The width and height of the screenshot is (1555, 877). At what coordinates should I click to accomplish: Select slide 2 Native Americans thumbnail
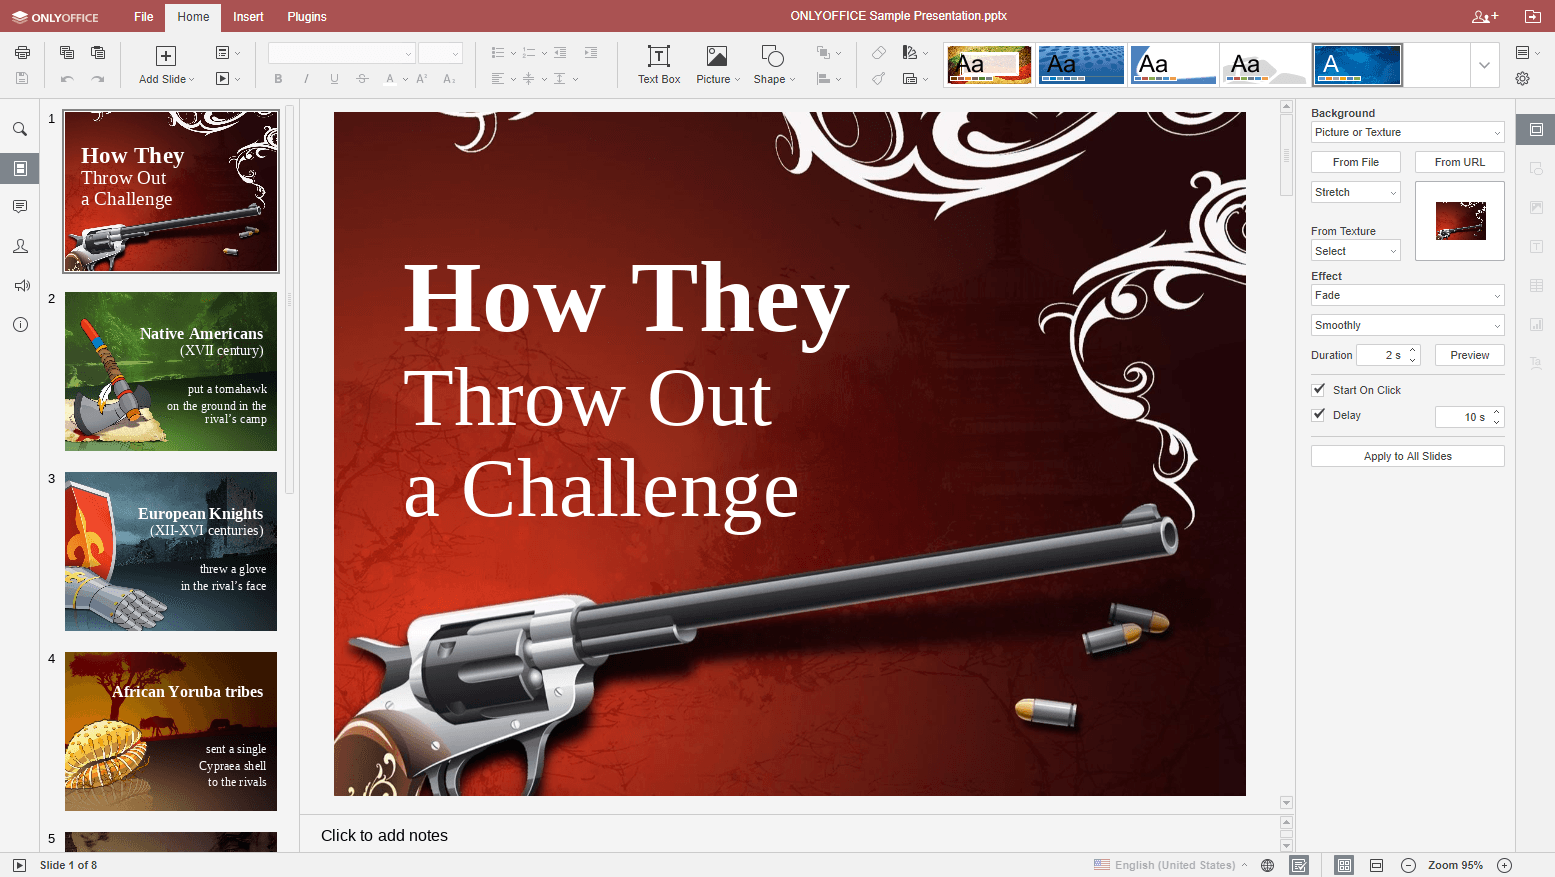click(171, 371)
